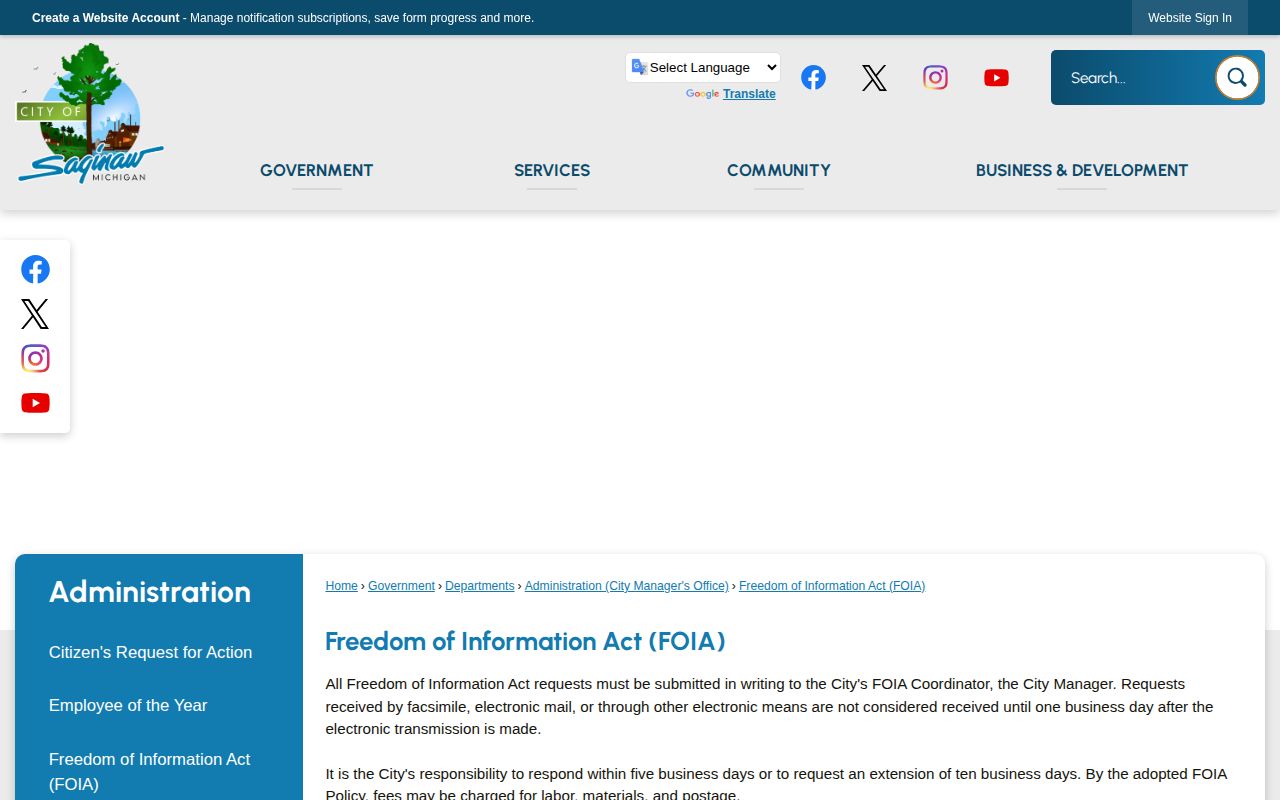This screenshot has width=1280, height=800.
Task: Click Instagram icon in floating side panel
Action: (x=35, y=358)
